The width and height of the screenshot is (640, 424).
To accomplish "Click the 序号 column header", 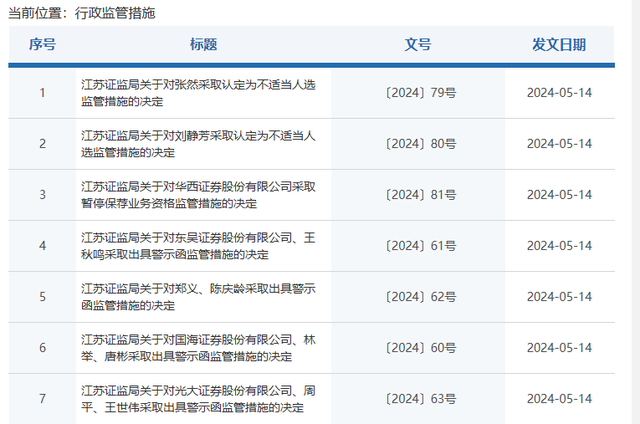I will click(x=42, y=44).
